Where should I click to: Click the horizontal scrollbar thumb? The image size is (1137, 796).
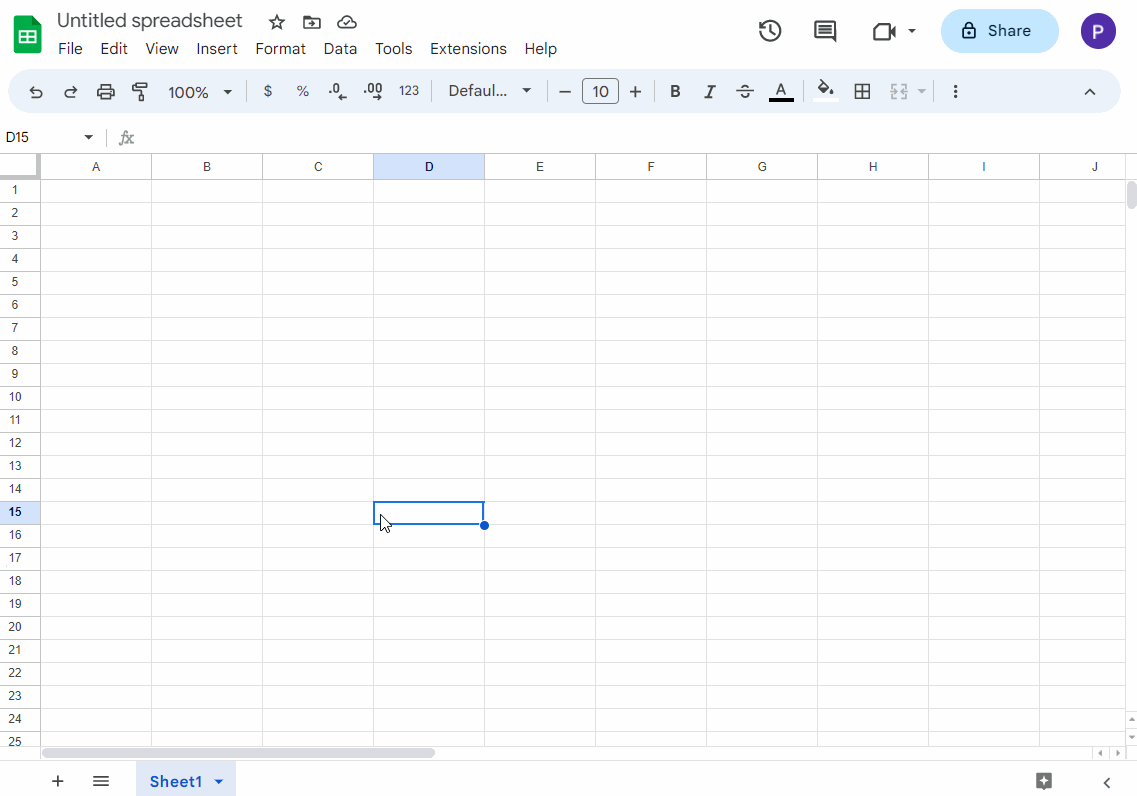(239, 753)
